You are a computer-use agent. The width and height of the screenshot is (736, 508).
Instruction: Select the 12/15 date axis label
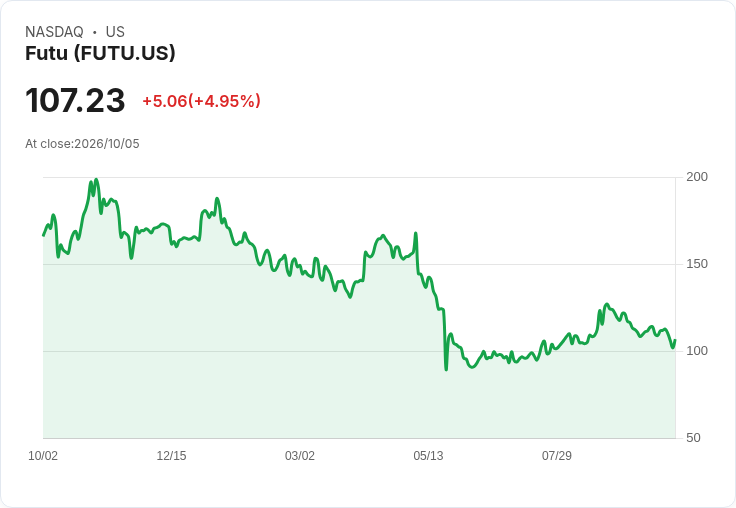[x=171, y=456]
